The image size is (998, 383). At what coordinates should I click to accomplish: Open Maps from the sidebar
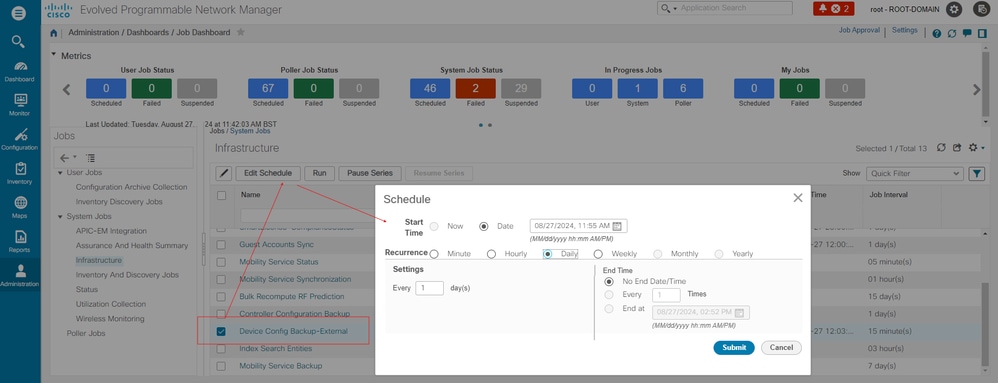coord(20,207)
